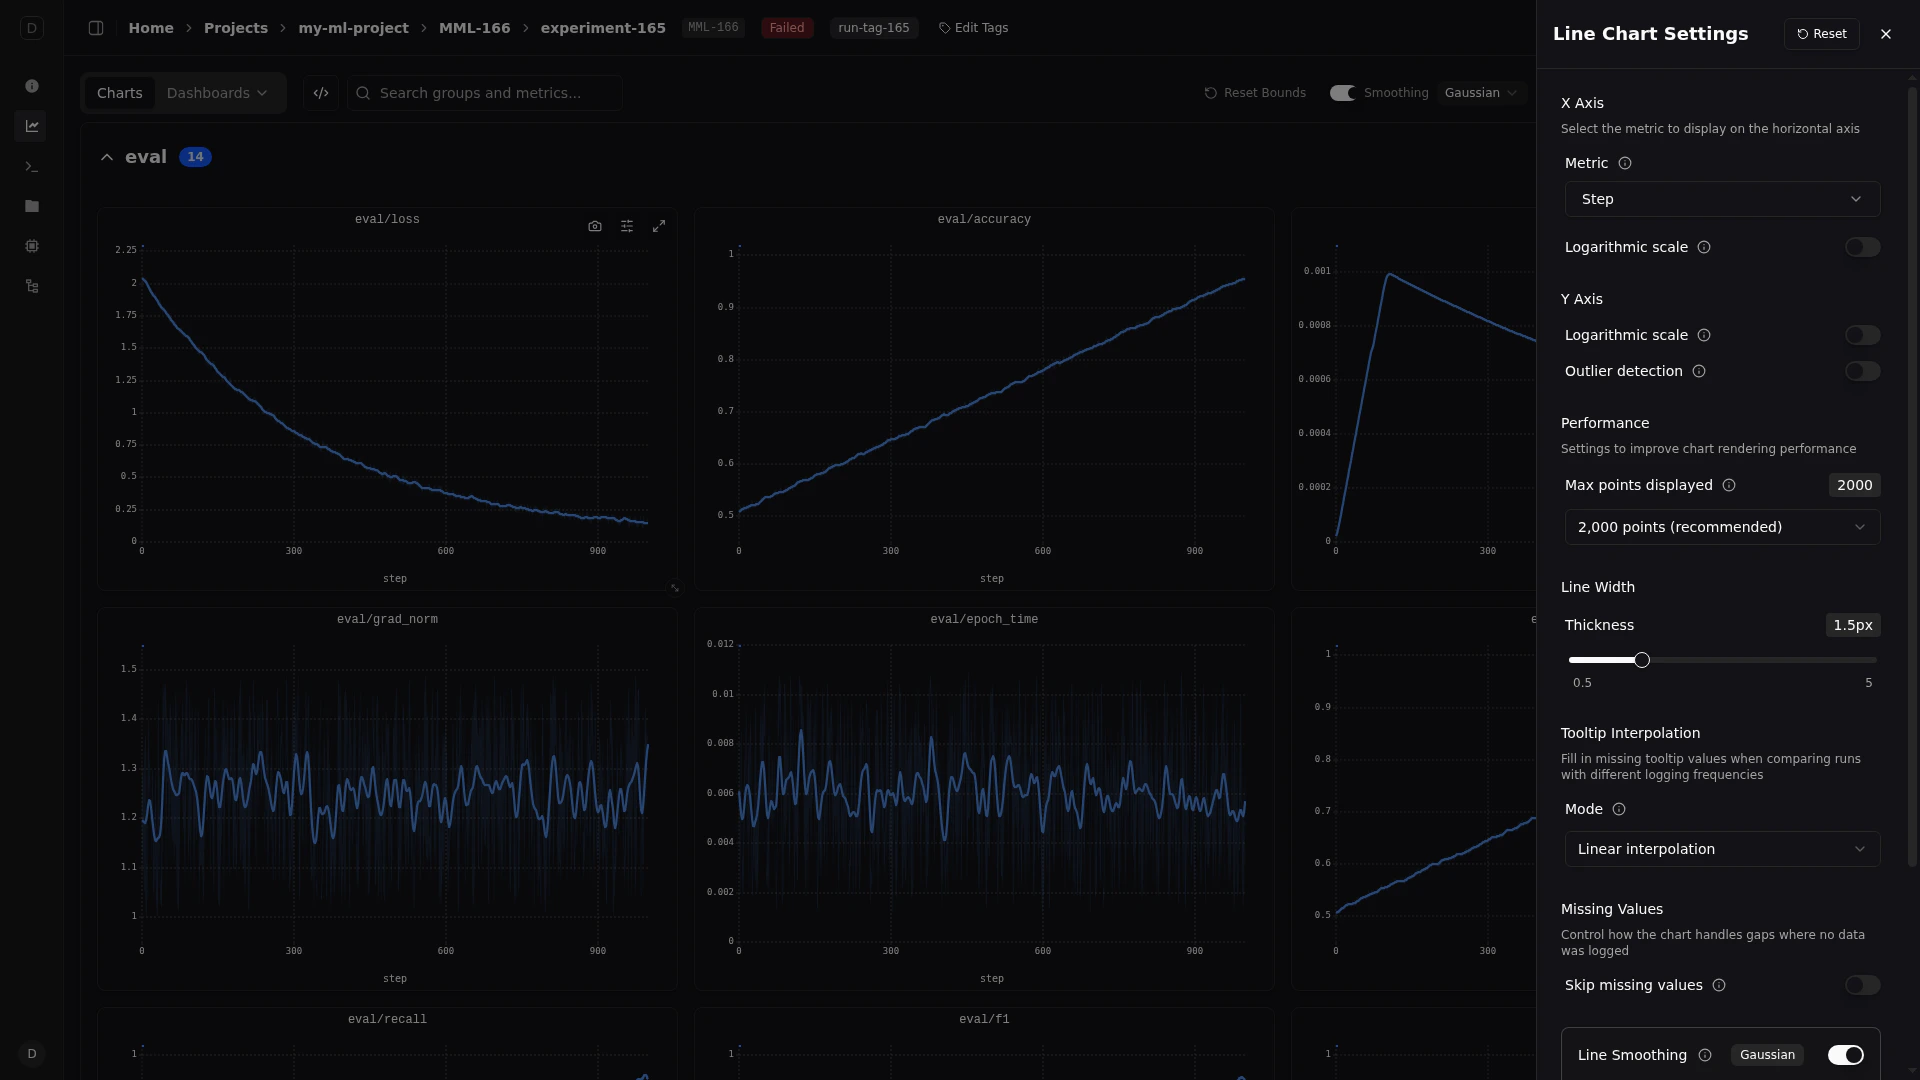1920x1080 pixels.
Task: Disable Line Smoothing in settings panel
Action: pyautogui.click(x=1845, y=1054)
